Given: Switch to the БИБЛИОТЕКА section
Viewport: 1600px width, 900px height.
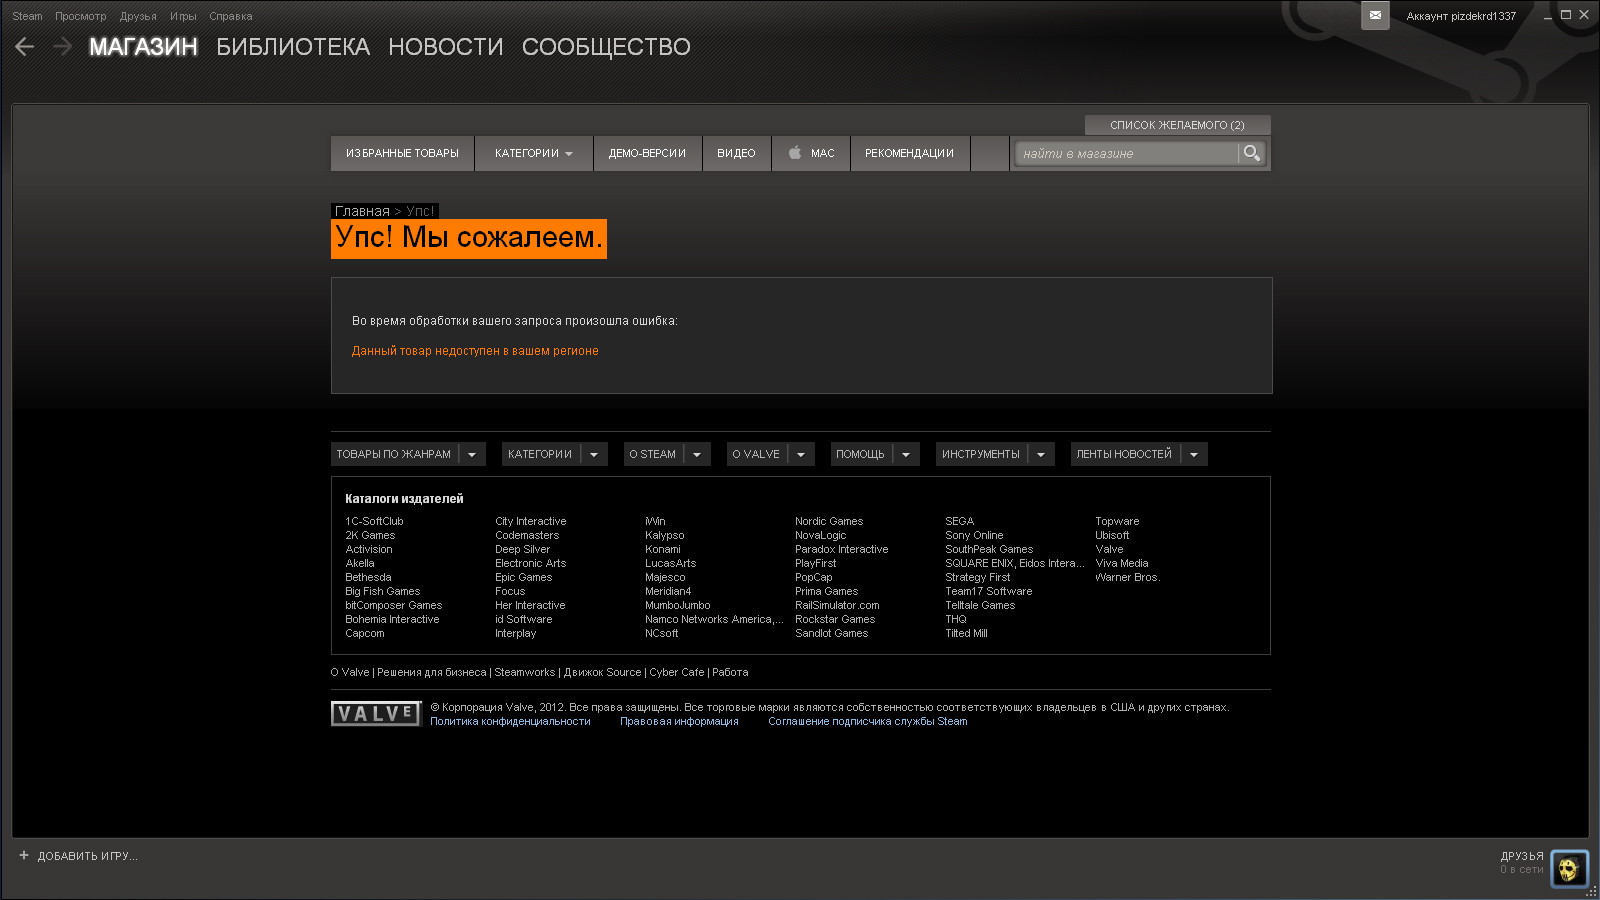Looking at the screenshot, I should point(293,47).
